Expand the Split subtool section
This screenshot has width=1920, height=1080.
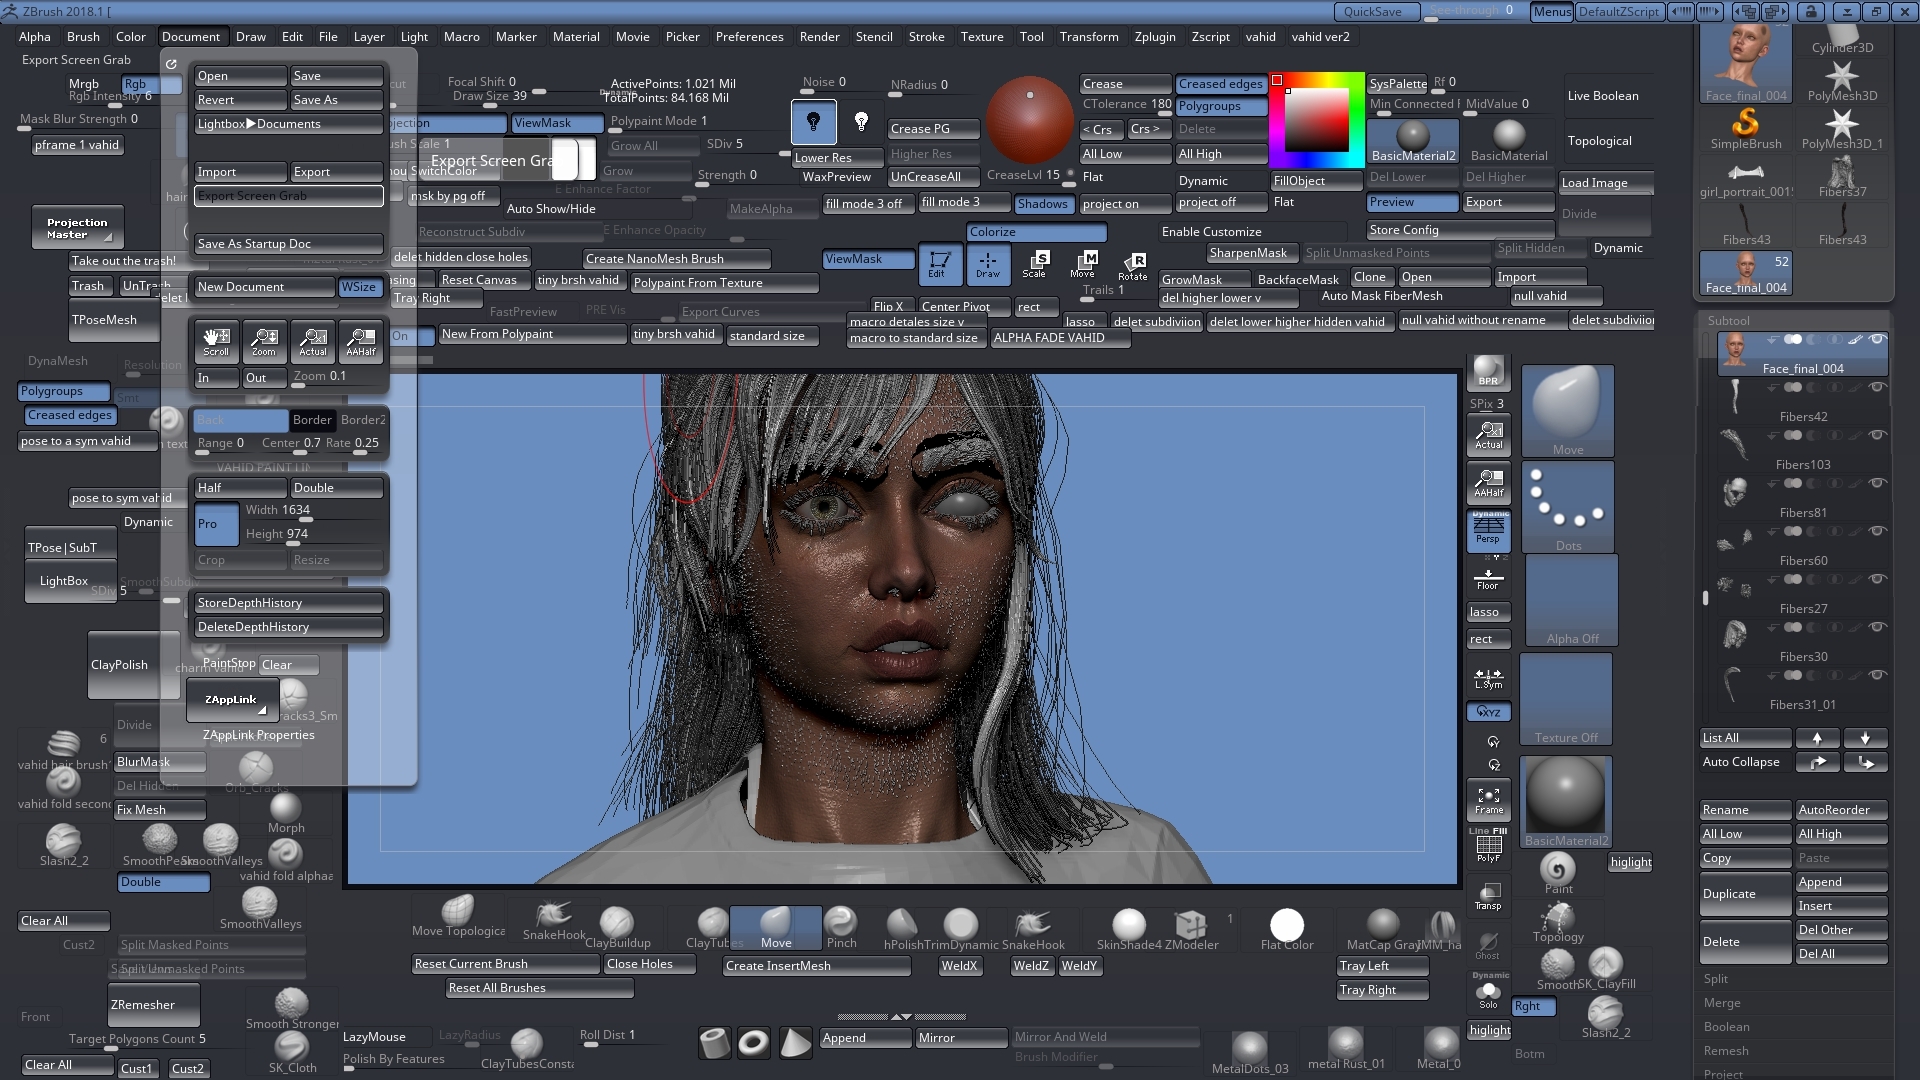pos(1716,979)
